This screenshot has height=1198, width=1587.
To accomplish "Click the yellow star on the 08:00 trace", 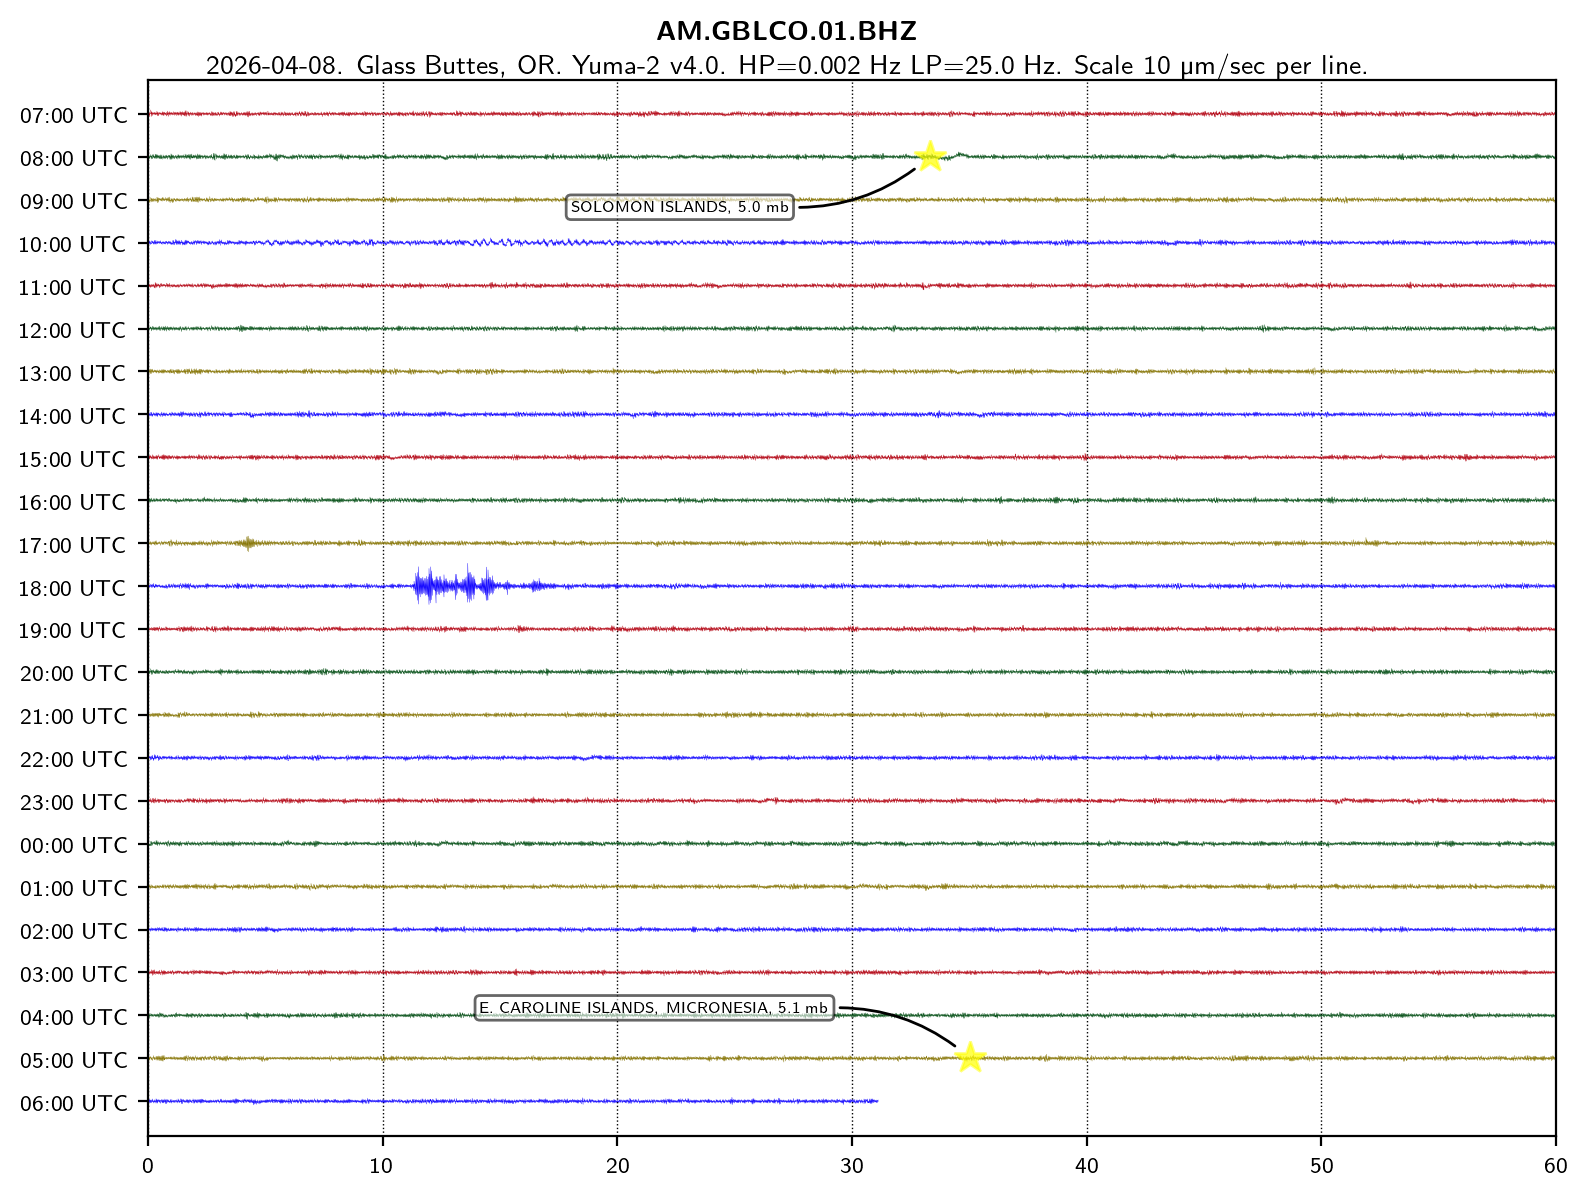I will [930, 156].
